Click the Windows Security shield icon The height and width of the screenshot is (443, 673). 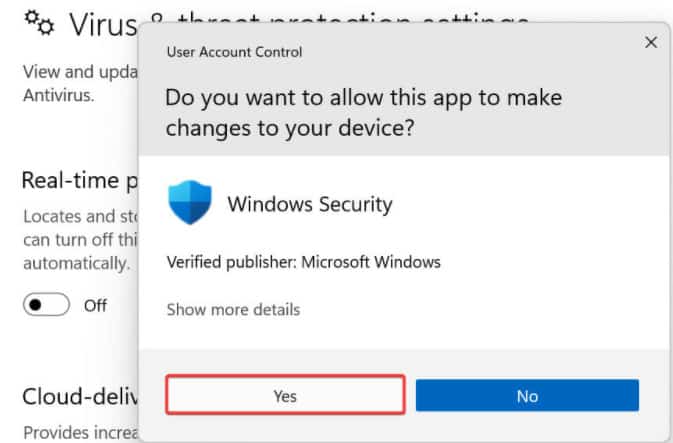click(x=190, y=203)
